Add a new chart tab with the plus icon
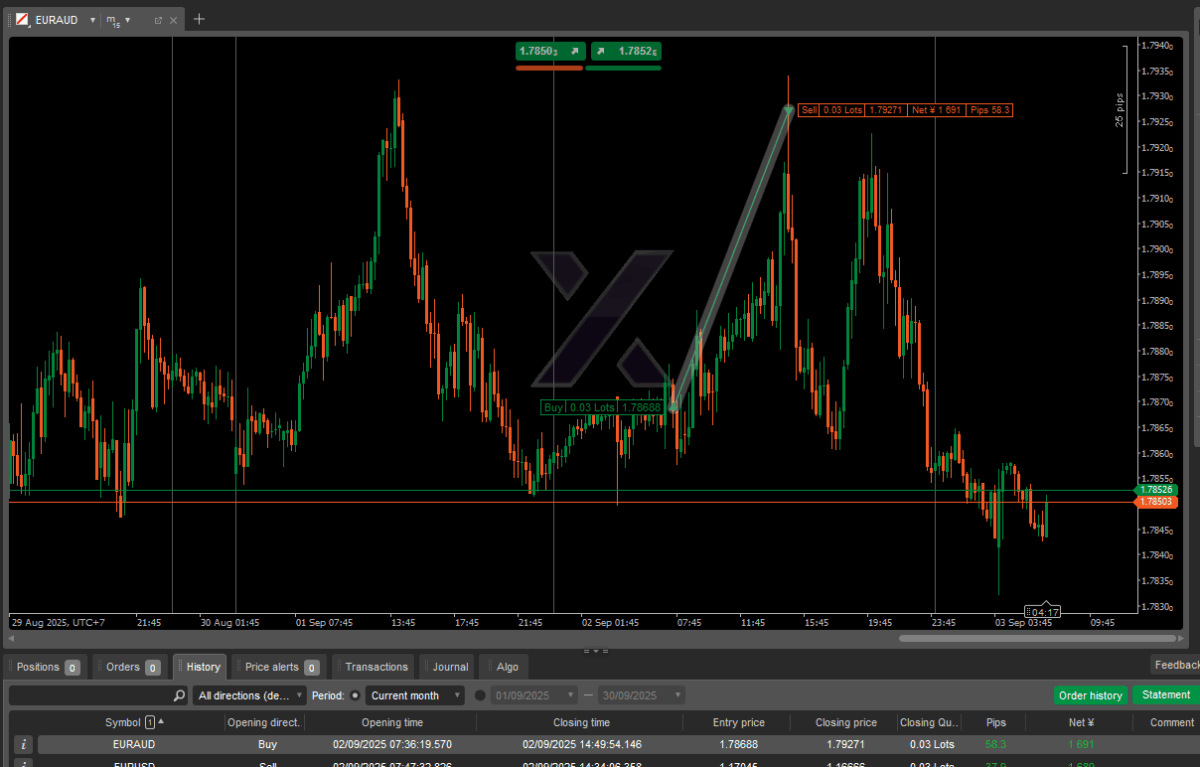This screenshot has width=1200, height=767. pos(199,19)
